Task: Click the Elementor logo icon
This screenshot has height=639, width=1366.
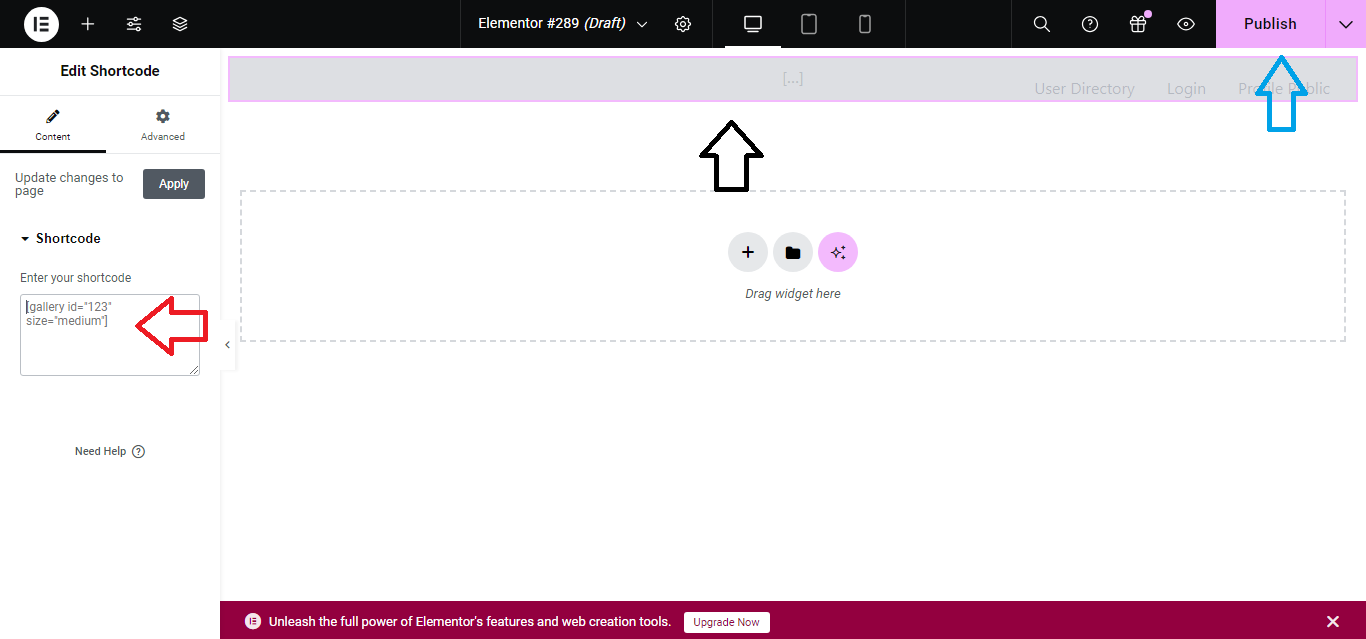Action: (41, 24)
